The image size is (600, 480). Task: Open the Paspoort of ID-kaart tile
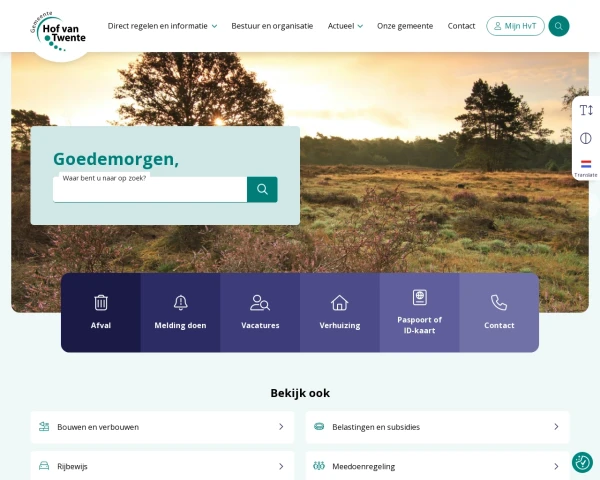(x=419, y=312)
